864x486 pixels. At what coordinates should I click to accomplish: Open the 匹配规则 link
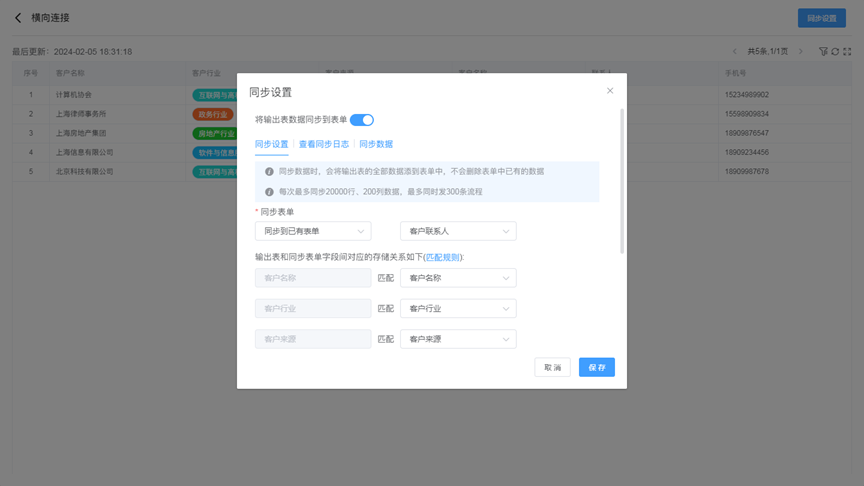coord(443,257)
